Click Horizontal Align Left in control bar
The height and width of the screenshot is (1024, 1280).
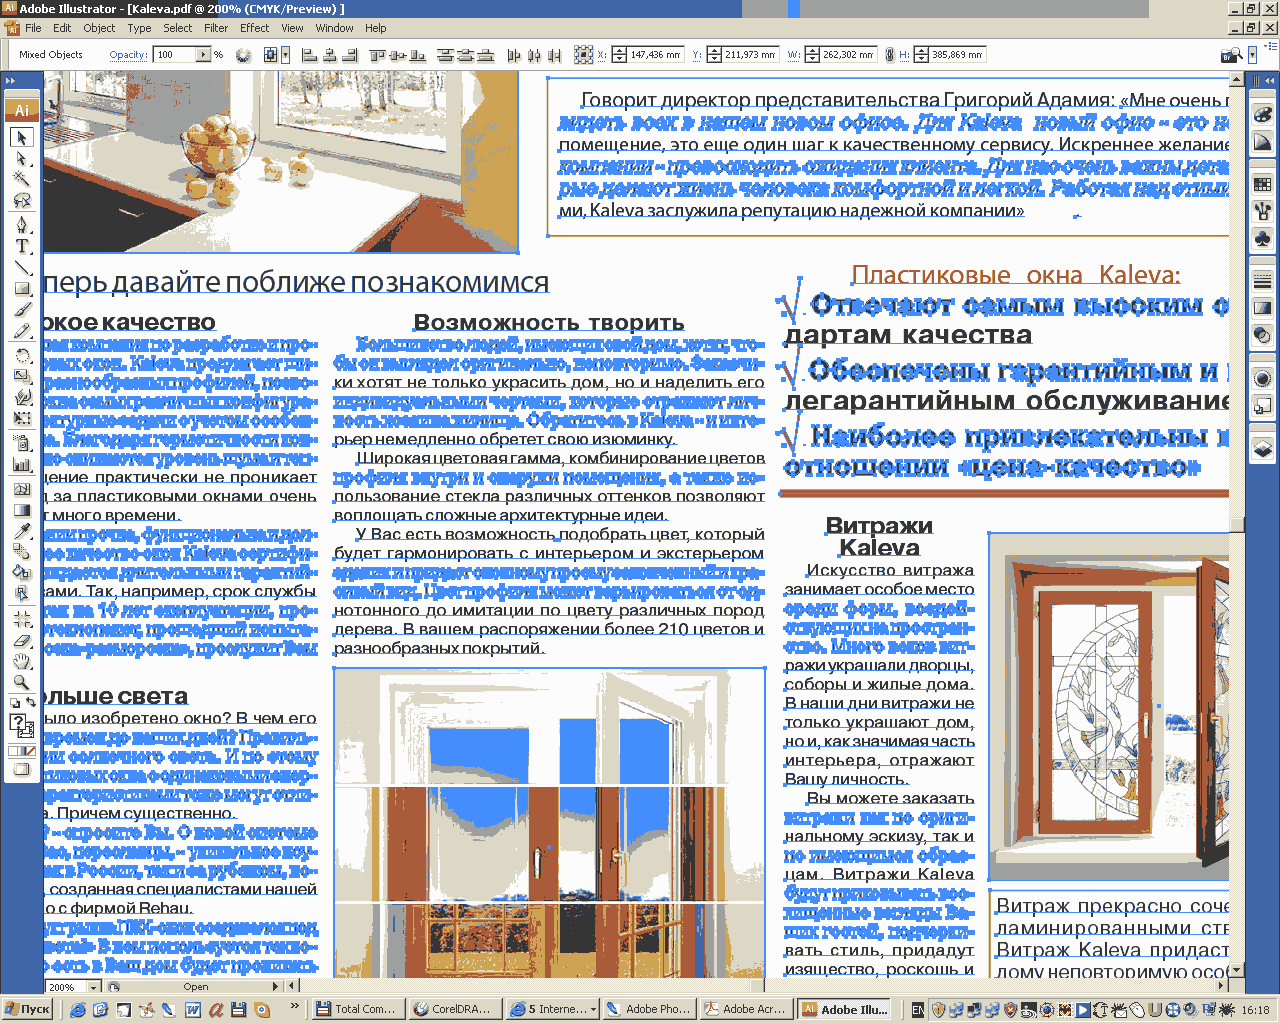click(x=309, y=55)
